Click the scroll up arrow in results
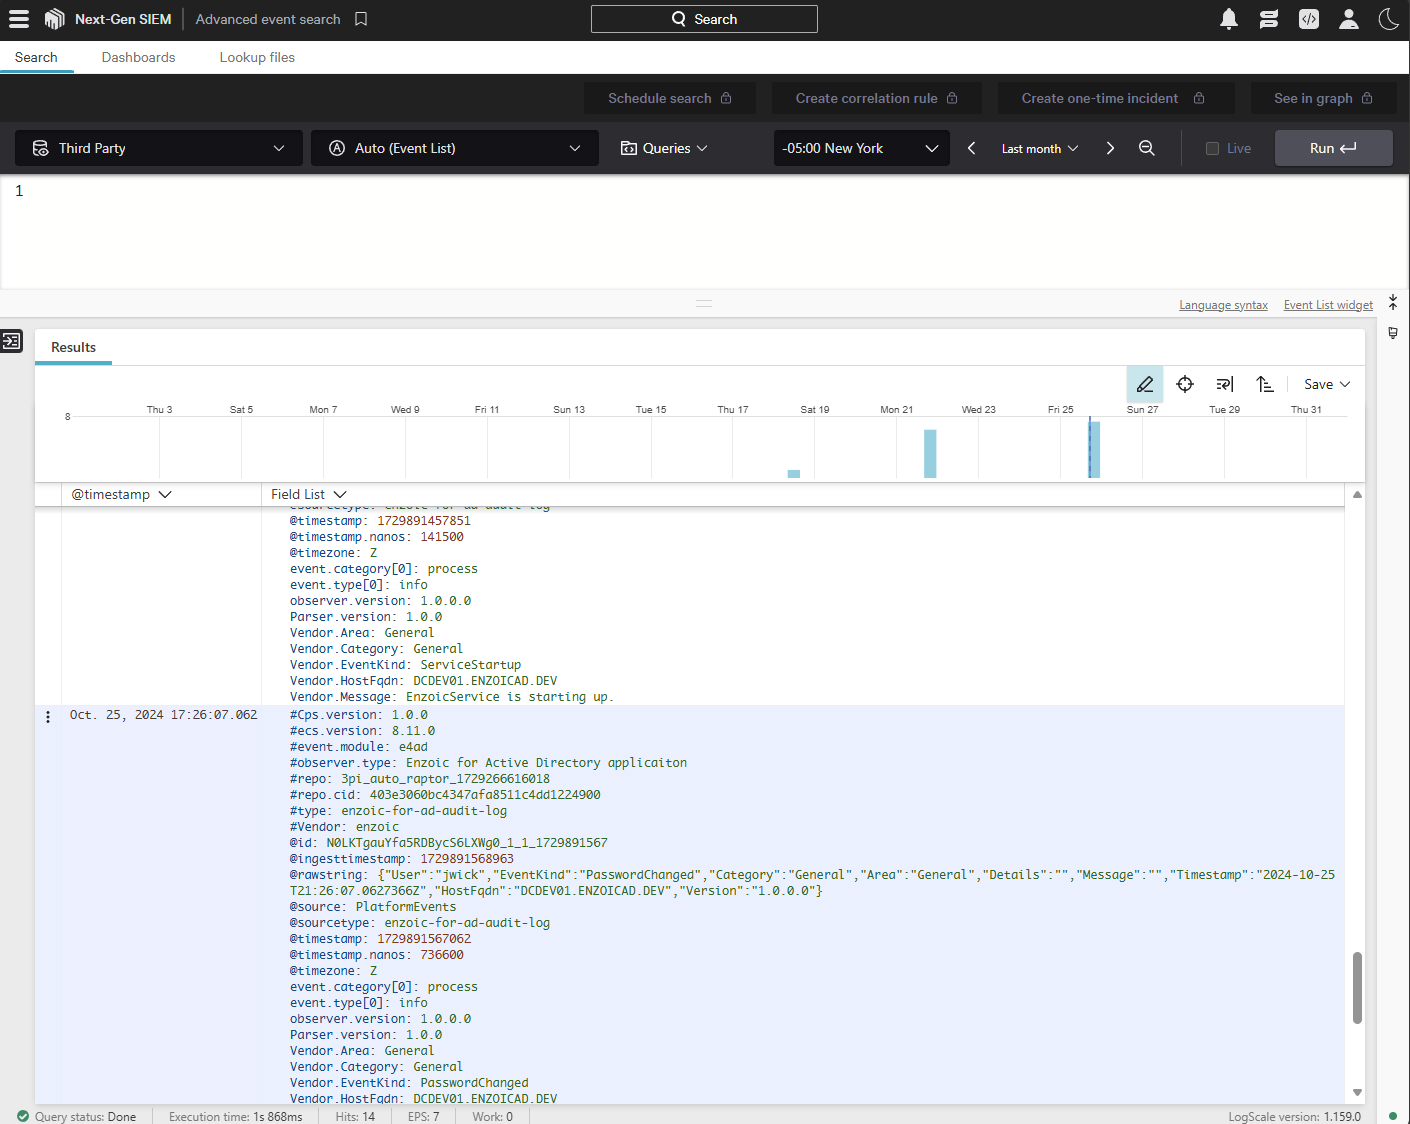This screenshot has width=1410, height=1124. 1357,494
